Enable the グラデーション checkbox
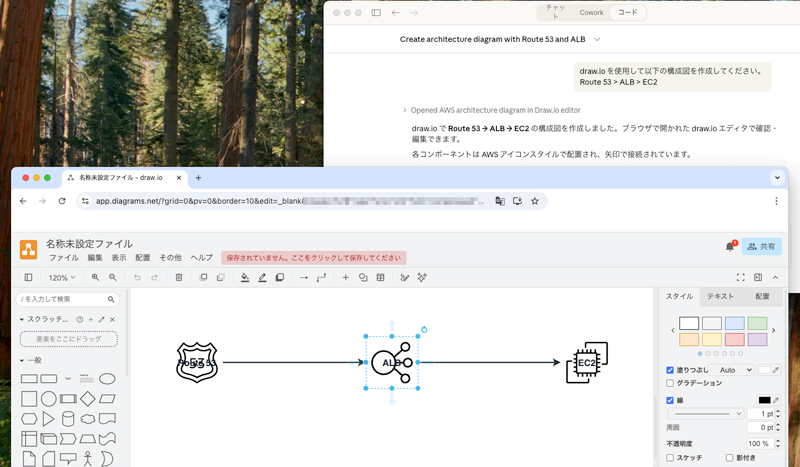 click(670, 383)
